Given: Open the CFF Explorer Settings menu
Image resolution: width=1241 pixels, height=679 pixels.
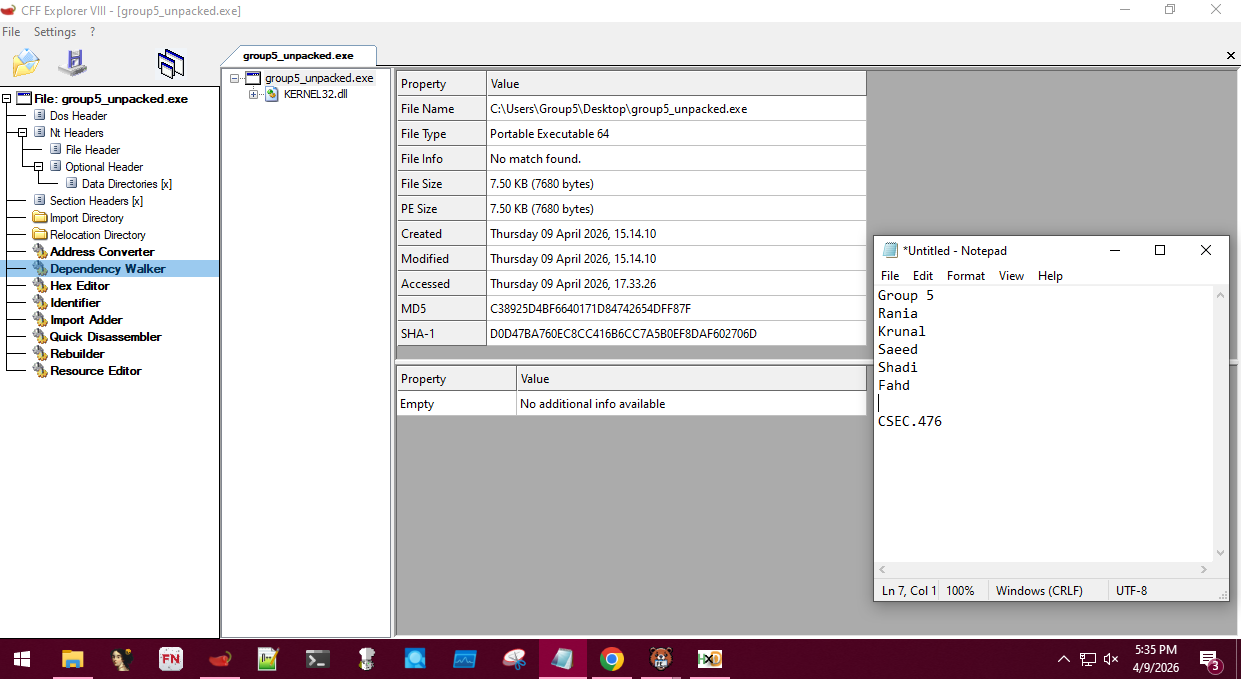Looking at the screenshot, I should click(x=55, y=32).
